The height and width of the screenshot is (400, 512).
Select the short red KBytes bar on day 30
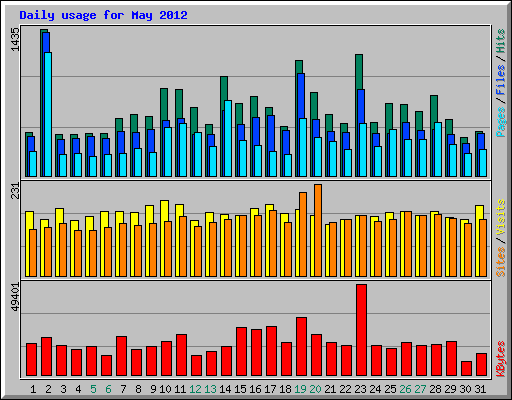coord(466,369)
